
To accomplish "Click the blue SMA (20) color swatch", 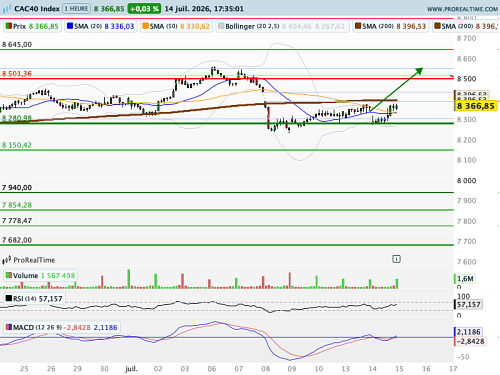I will pyautogui.click(x=70, y=26).
